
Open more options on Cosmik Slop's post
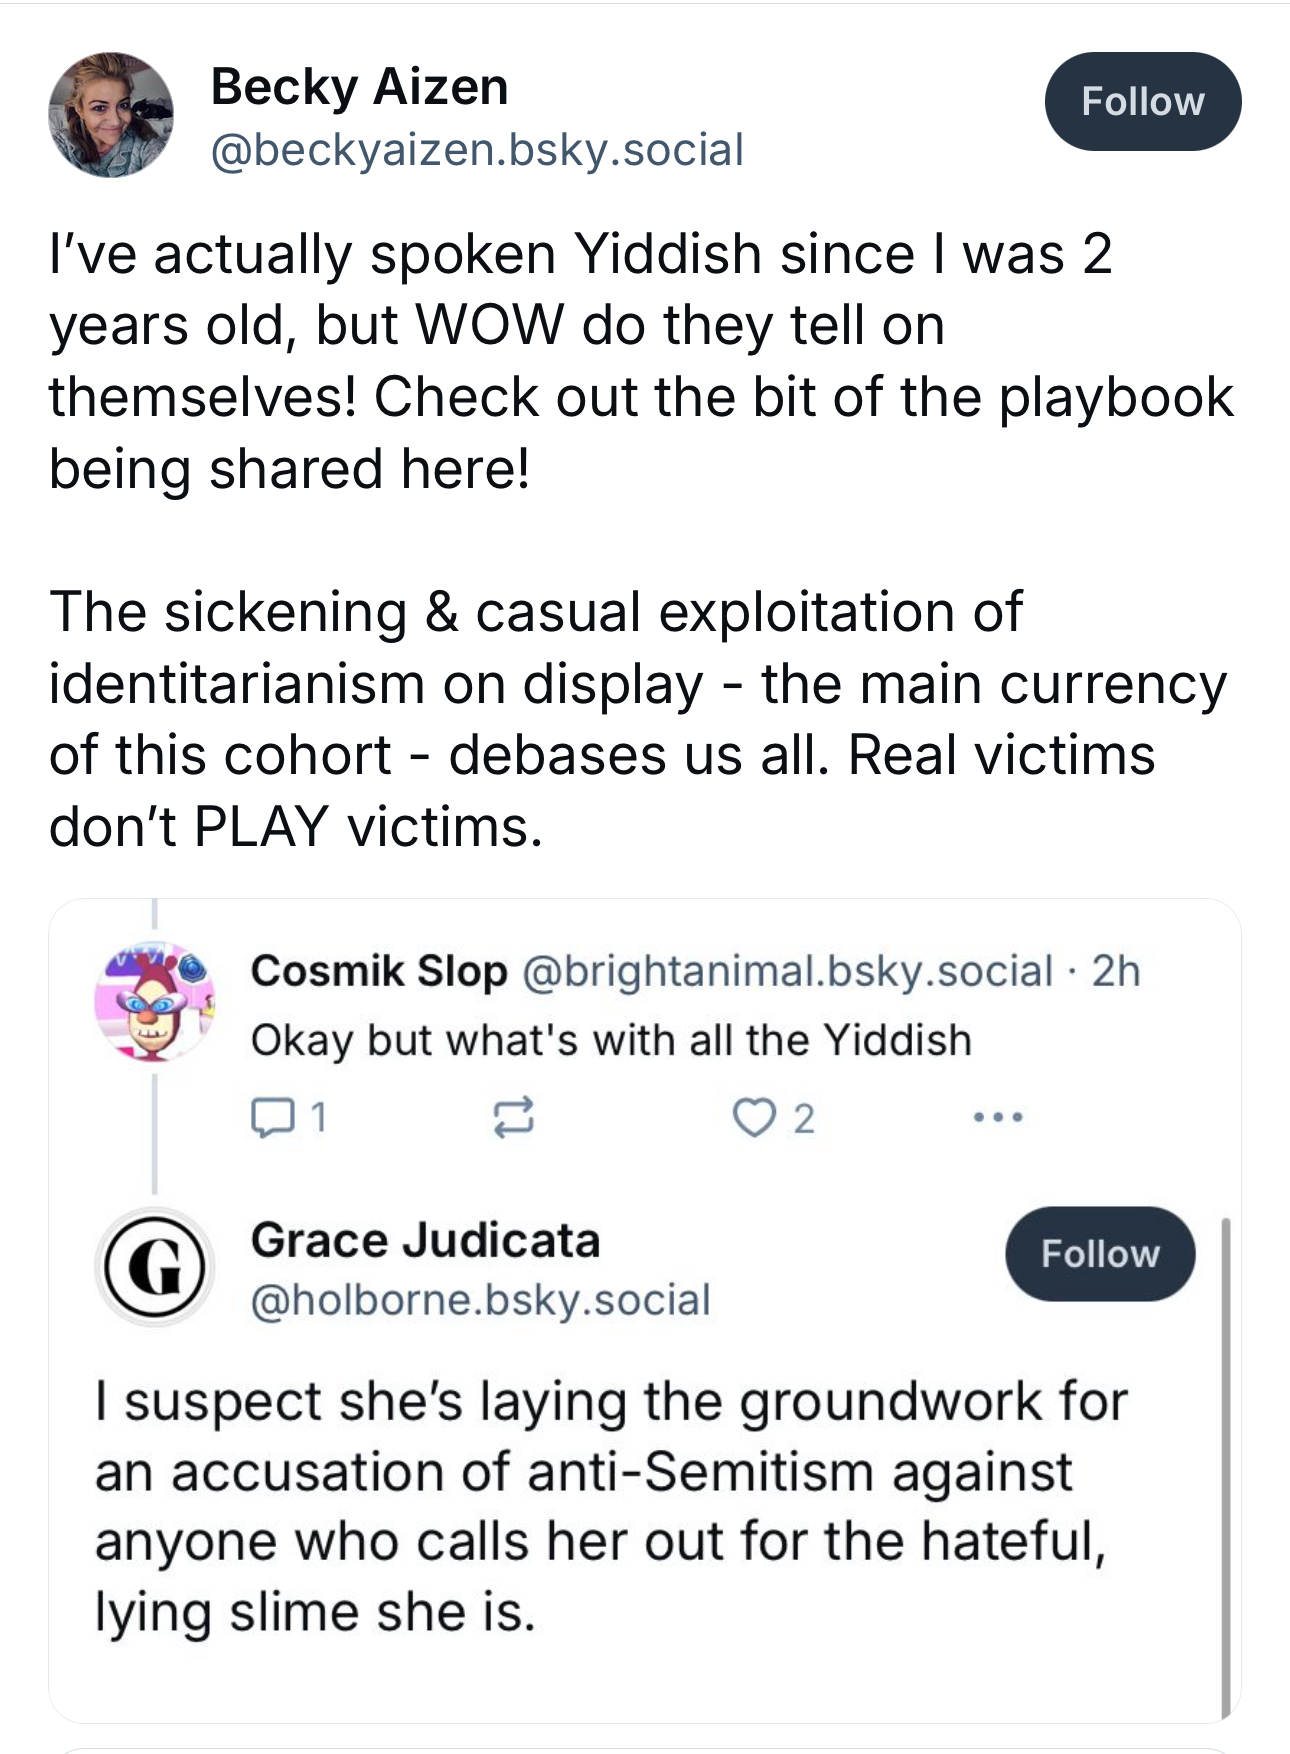coord(999,1117)
